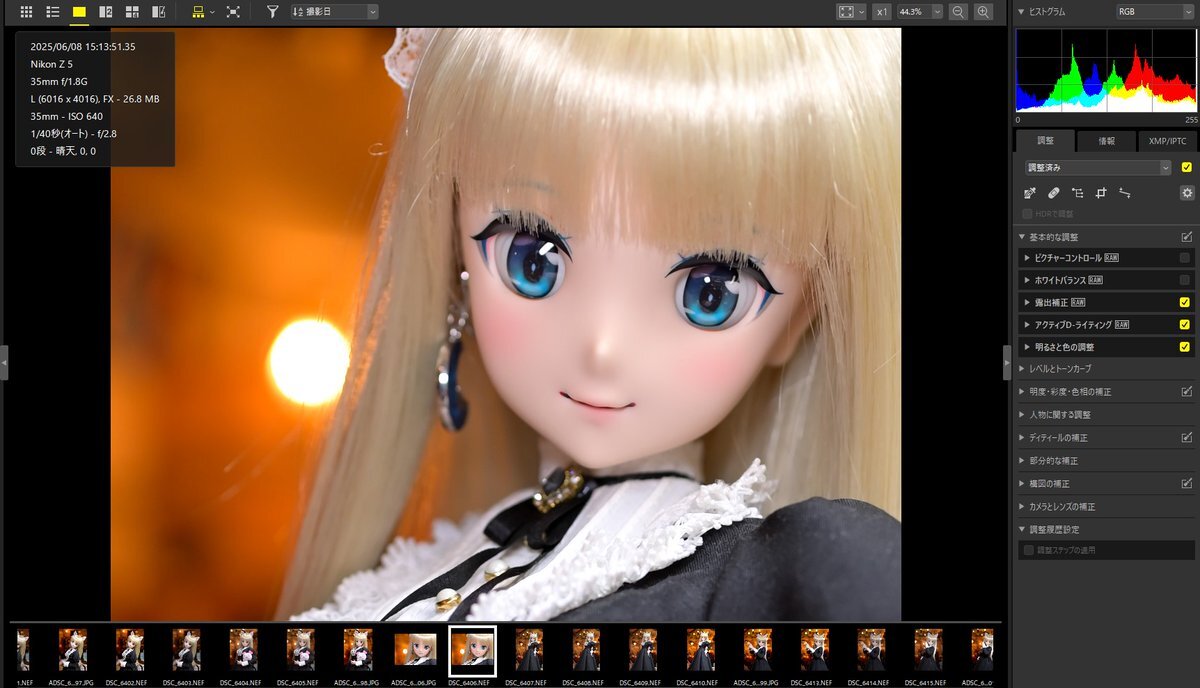Switch to four-image multi view
Viewport: 1200px width, 688px height.
pos(132,12)
